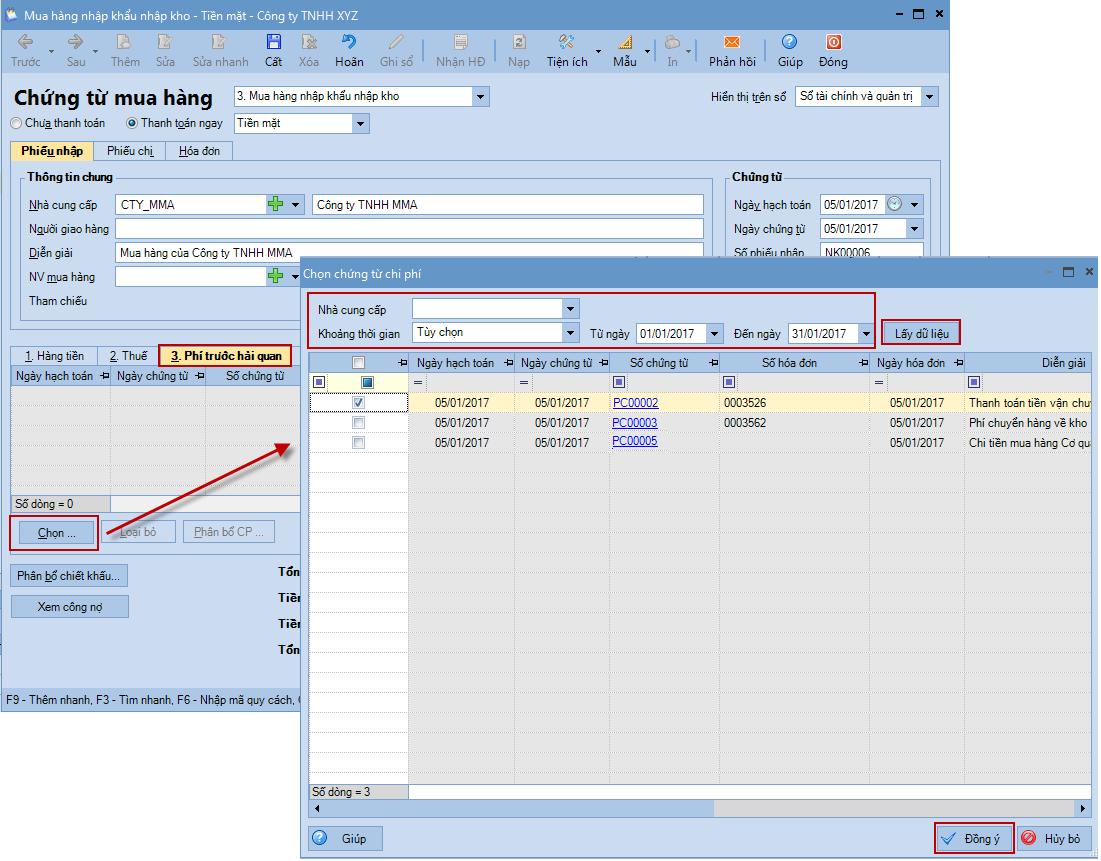Uncheck the checkbox for row PC00002
Image resolution: width=1101 pixels, height=861 pixels.
(x=358, y=403)
